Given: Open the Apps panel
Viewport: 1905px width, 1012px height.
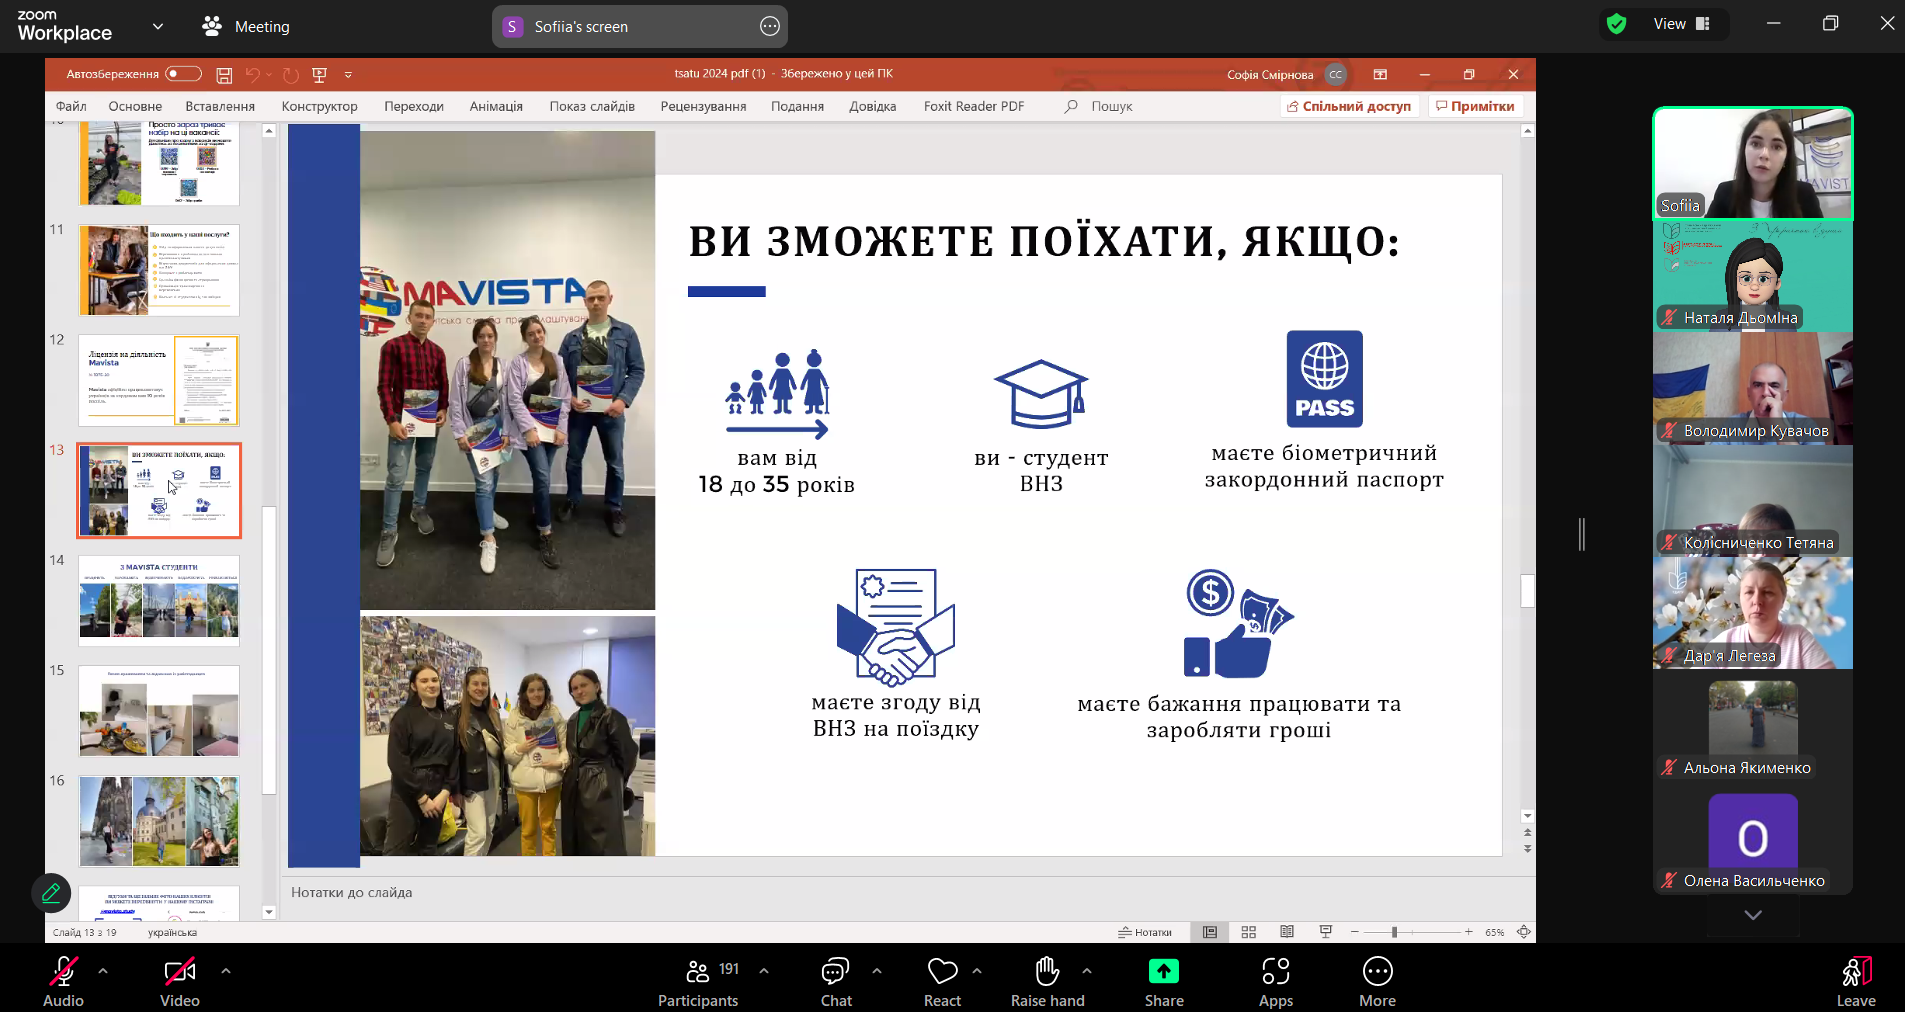Looking at the screenshot, I should (1275, 982).
